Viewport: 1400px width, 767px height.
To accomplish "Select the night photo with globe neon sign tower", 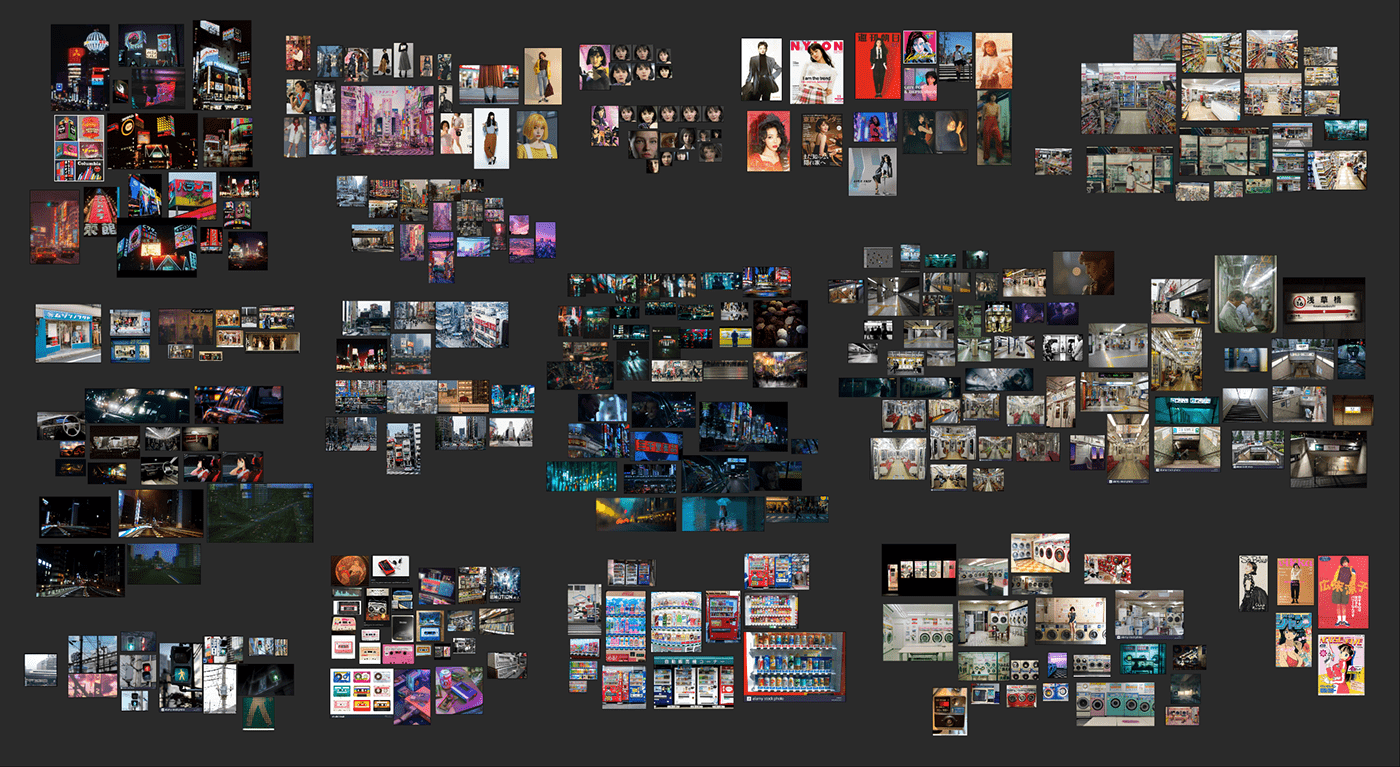I will tap(80, 68).
